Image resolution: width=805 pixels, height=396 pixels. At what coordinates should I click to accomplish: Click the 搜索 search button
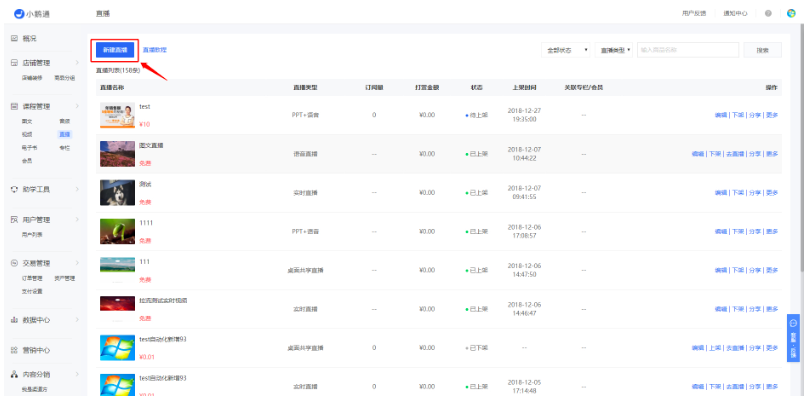(763, 50)
